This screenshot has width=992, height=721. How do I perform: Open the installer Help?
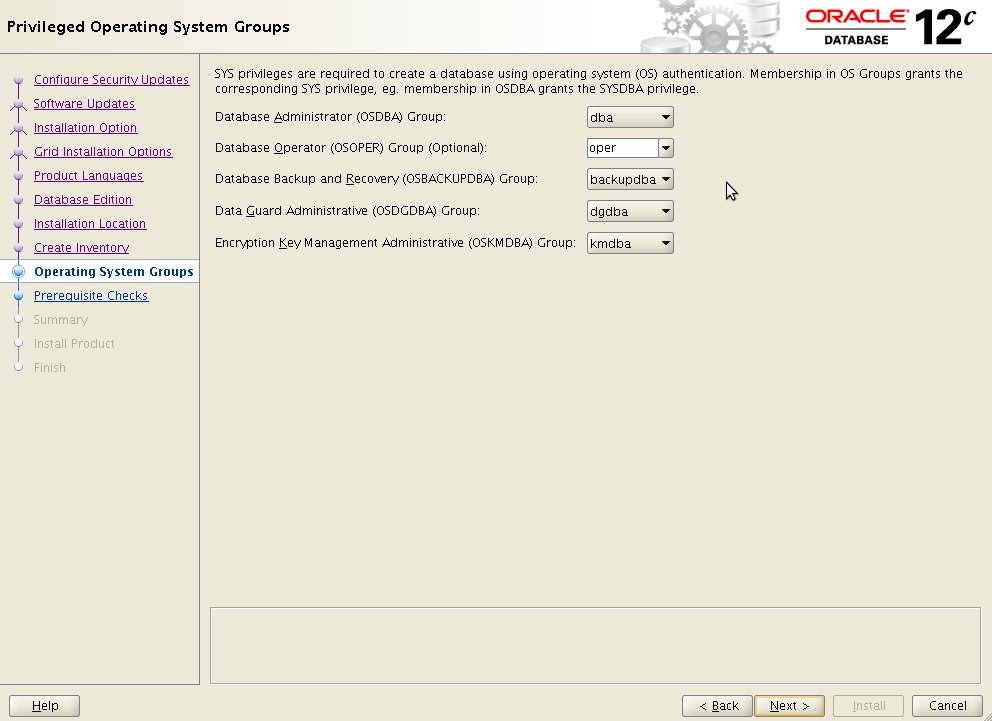point(44,705)
